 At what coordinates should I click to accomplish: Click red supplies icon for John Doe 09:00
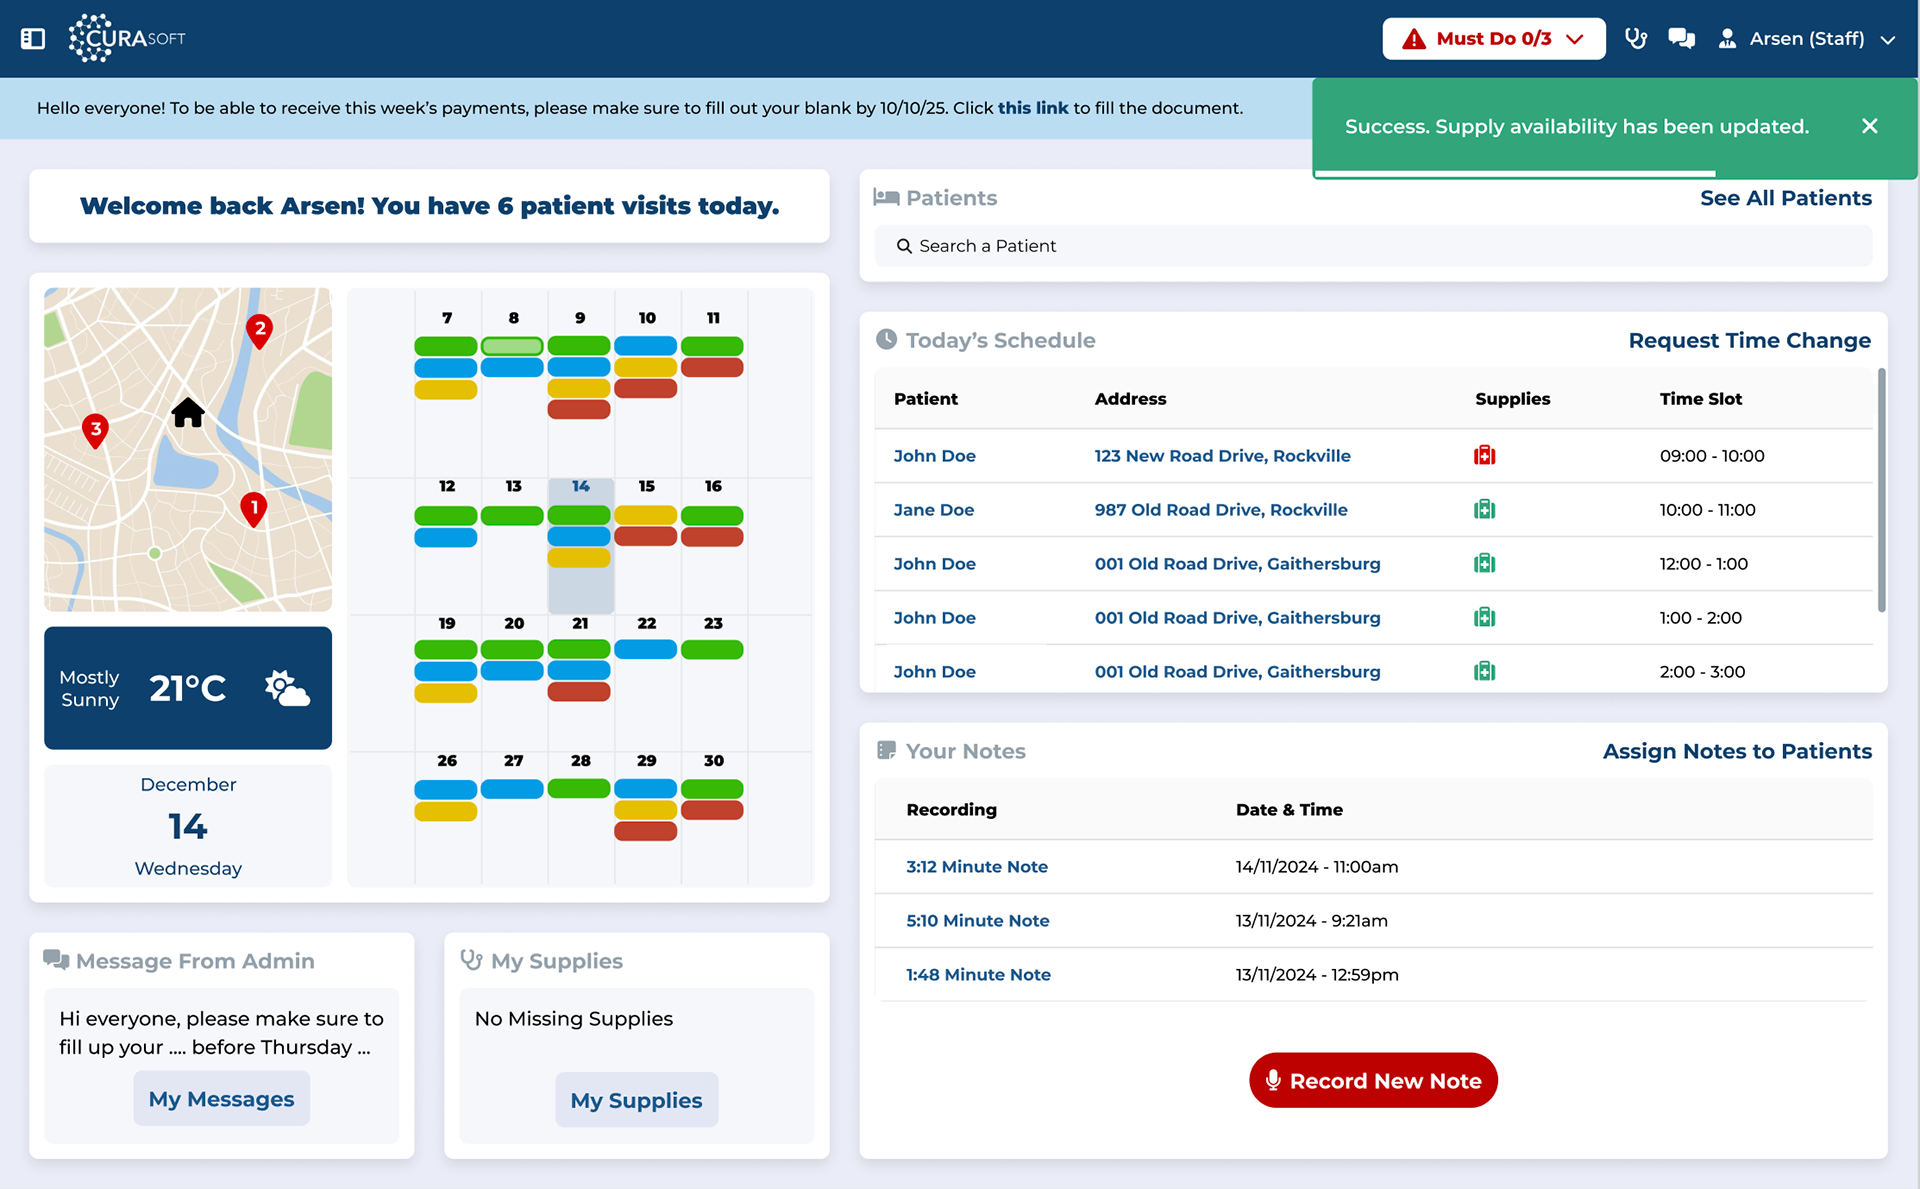(1484, 456)
